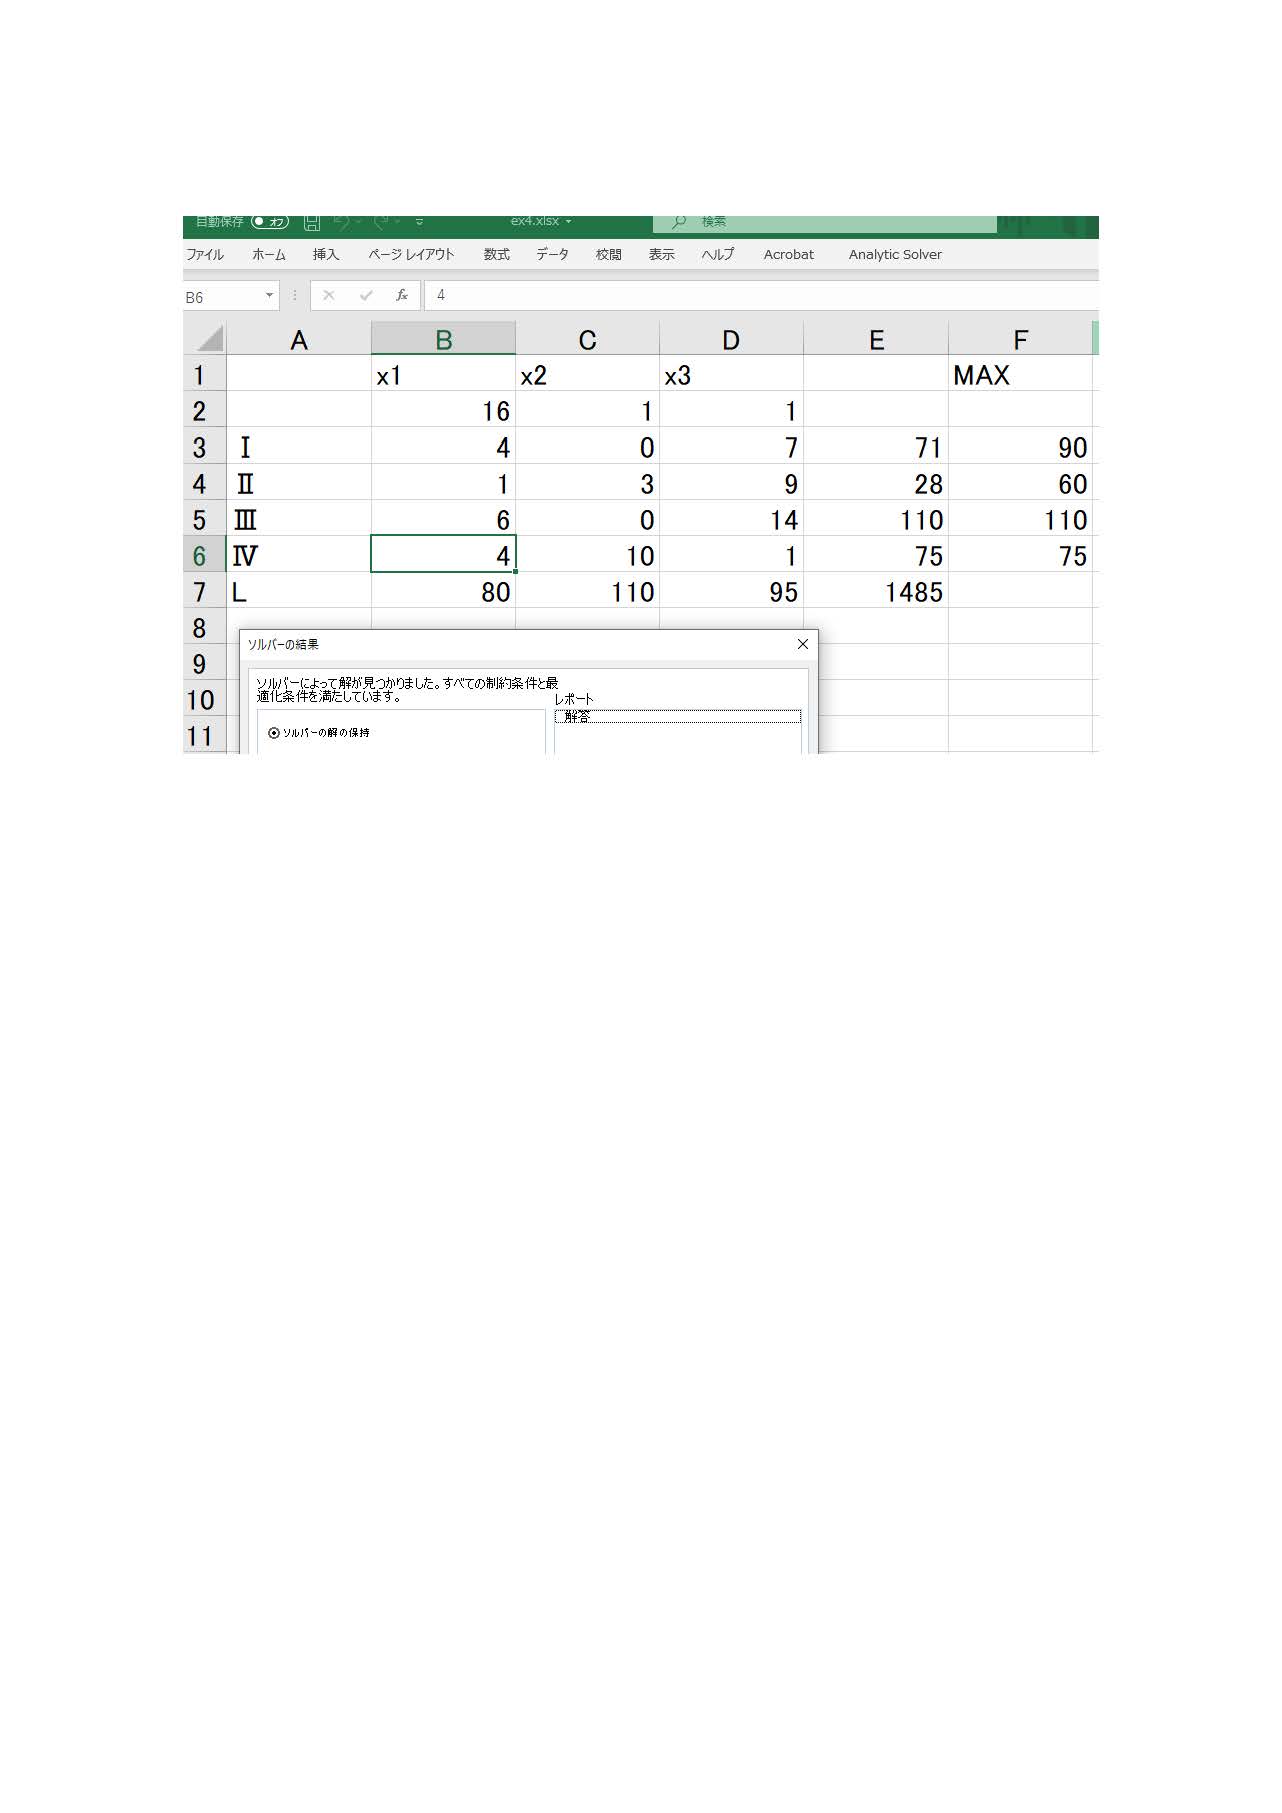
Task: Click the cancel X icon in formula bar
Action: point(329,296)
